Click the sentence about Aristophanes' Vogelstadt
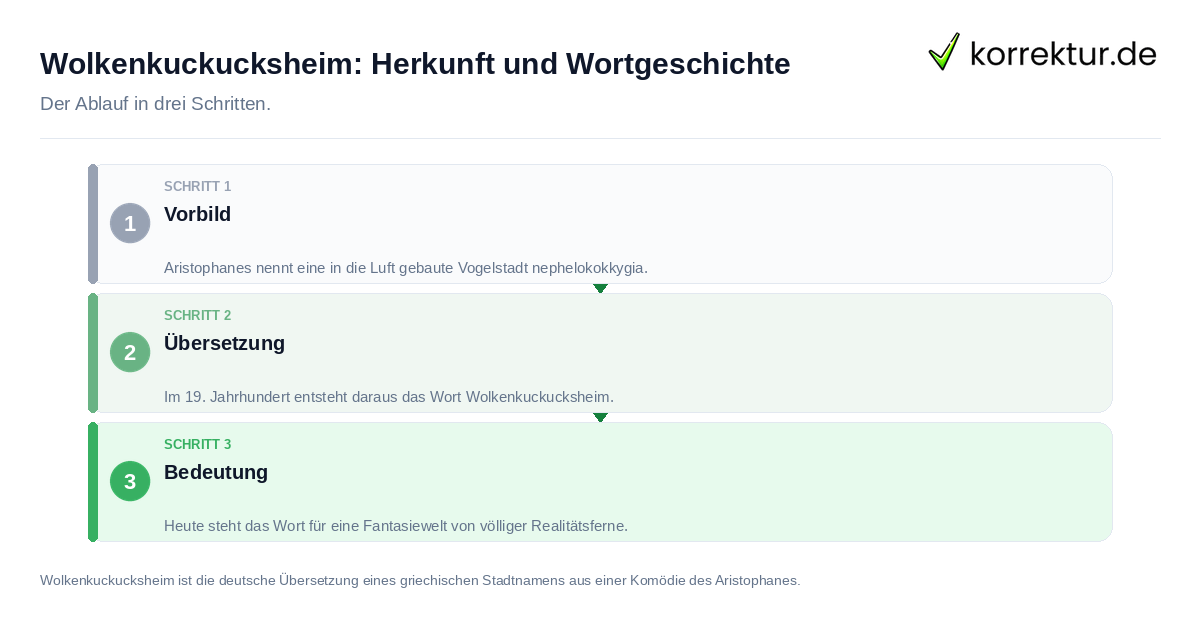Screen dimensions: 1200x630 [x=406, y=268]
